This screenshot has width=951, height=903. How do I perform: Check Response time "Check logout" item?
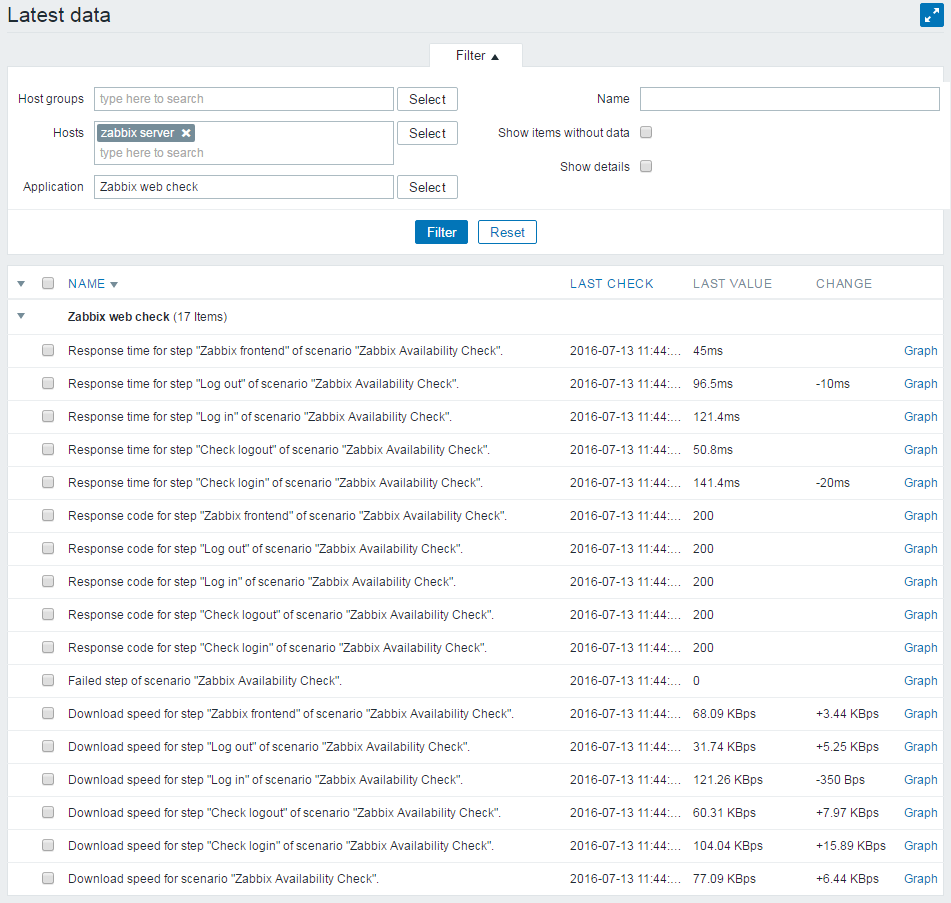click(x=48, y=449)
